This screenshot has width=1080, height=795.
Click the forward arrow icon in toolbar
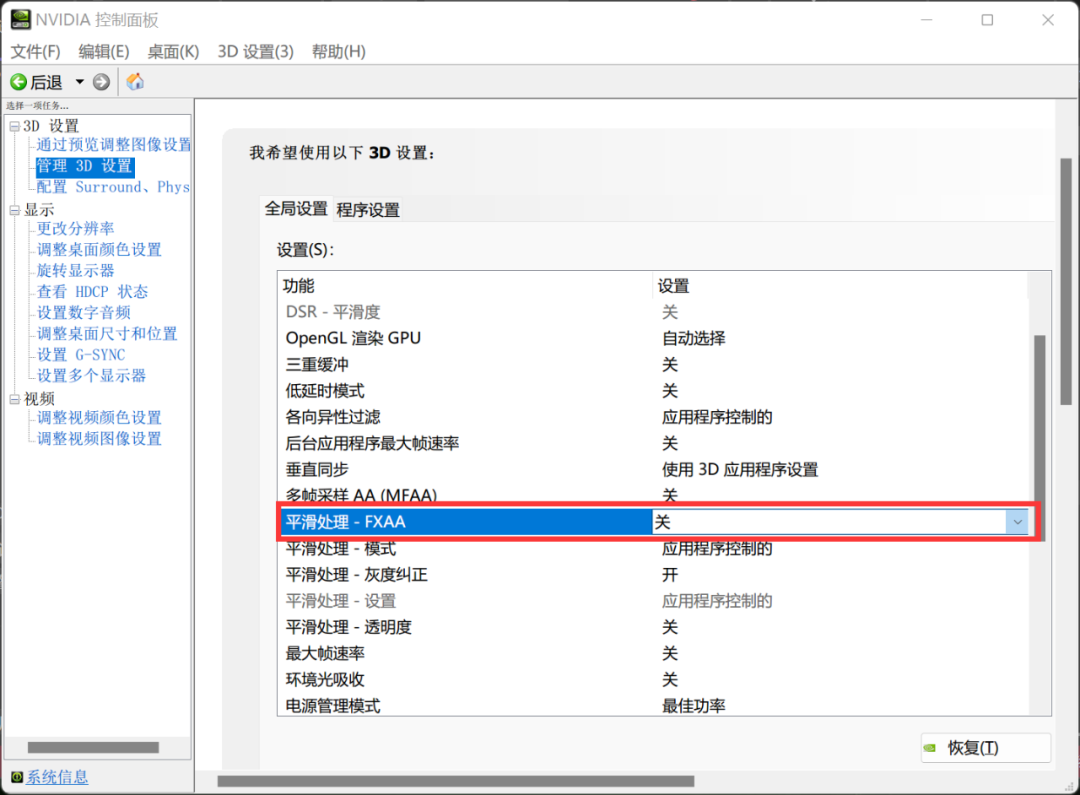point(101,83)
